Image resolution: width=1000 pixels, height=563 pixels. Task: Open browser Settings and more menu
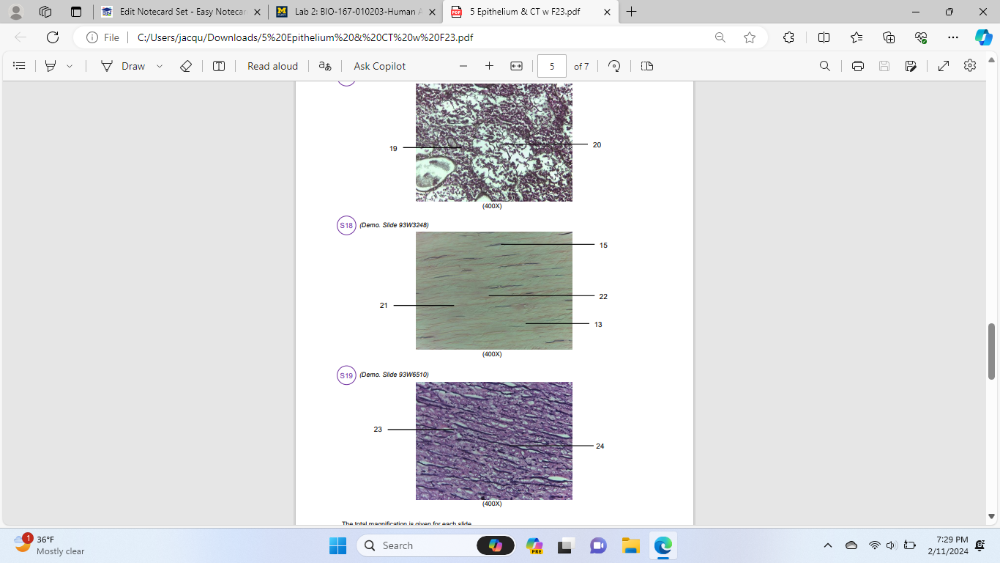pos(953,37)
